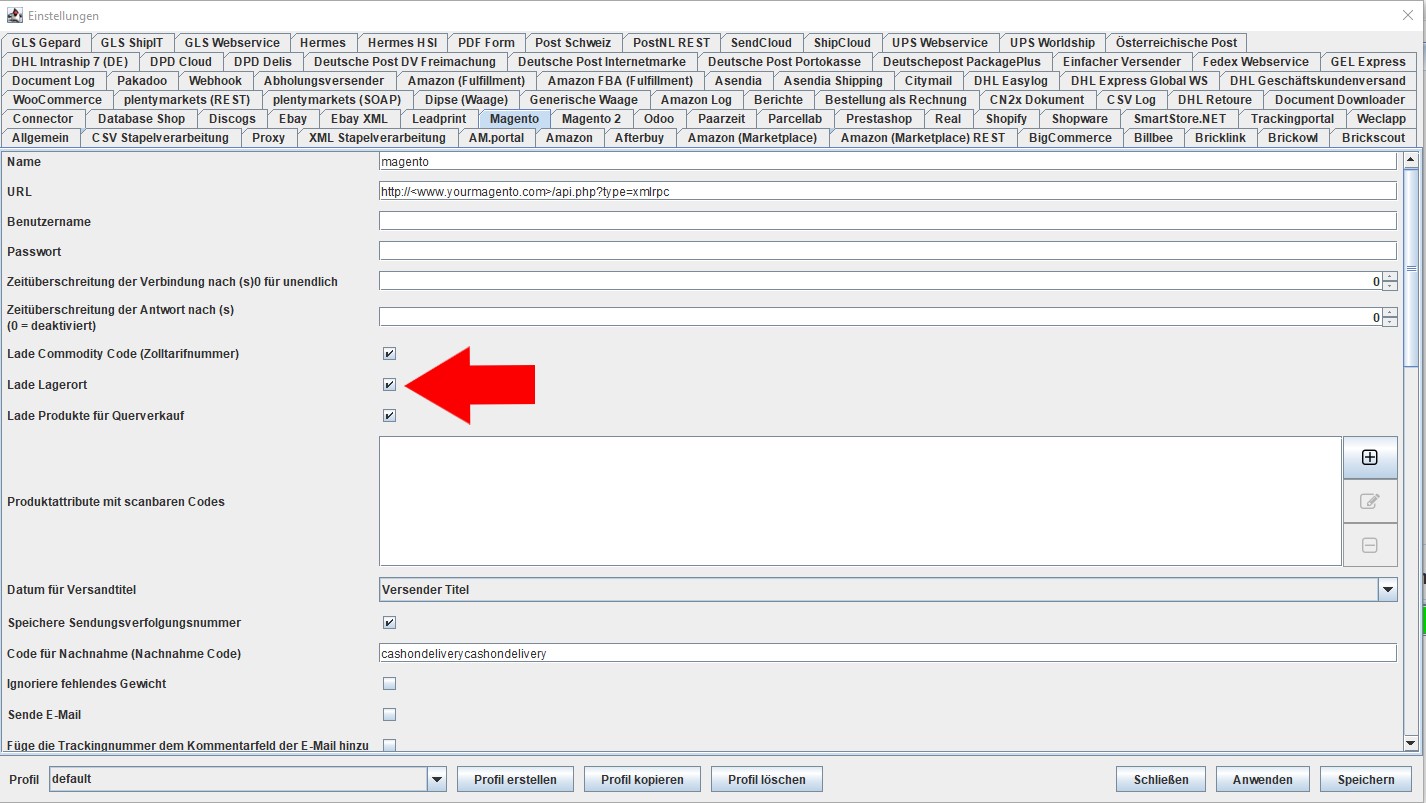The height and width of the screenshot is (803, 1426).
Task: Switch to the Webhook tab
Action: (215, 81)
